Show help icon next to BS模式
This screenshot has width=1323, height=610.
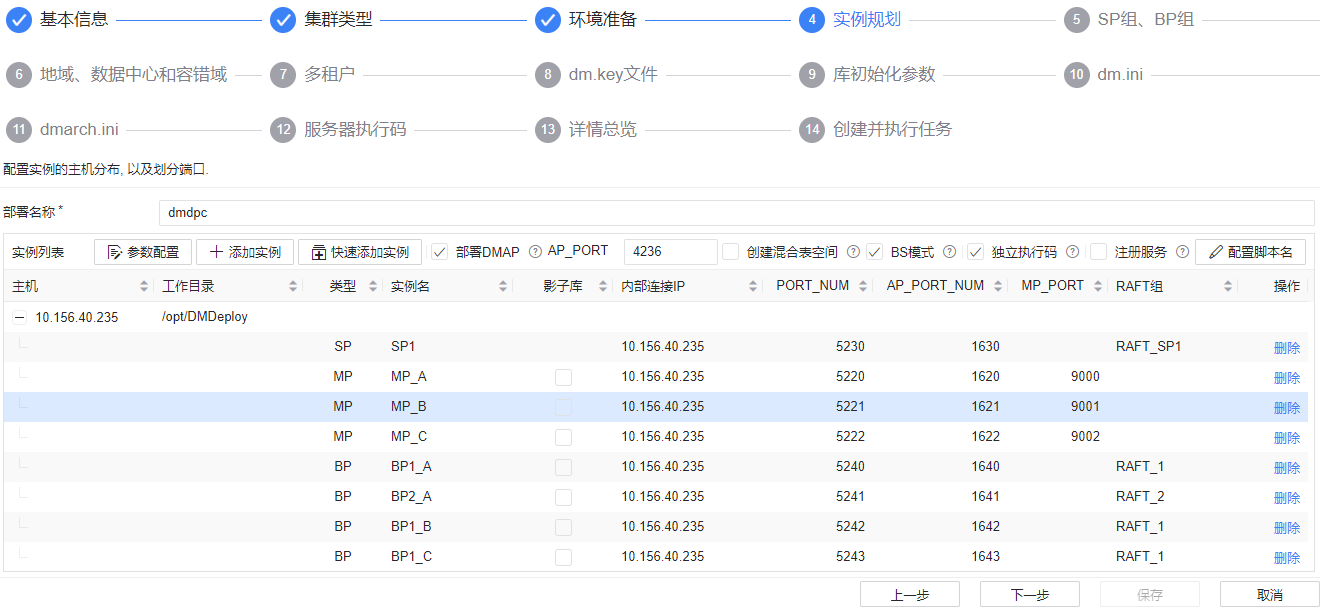pos(950,252)
